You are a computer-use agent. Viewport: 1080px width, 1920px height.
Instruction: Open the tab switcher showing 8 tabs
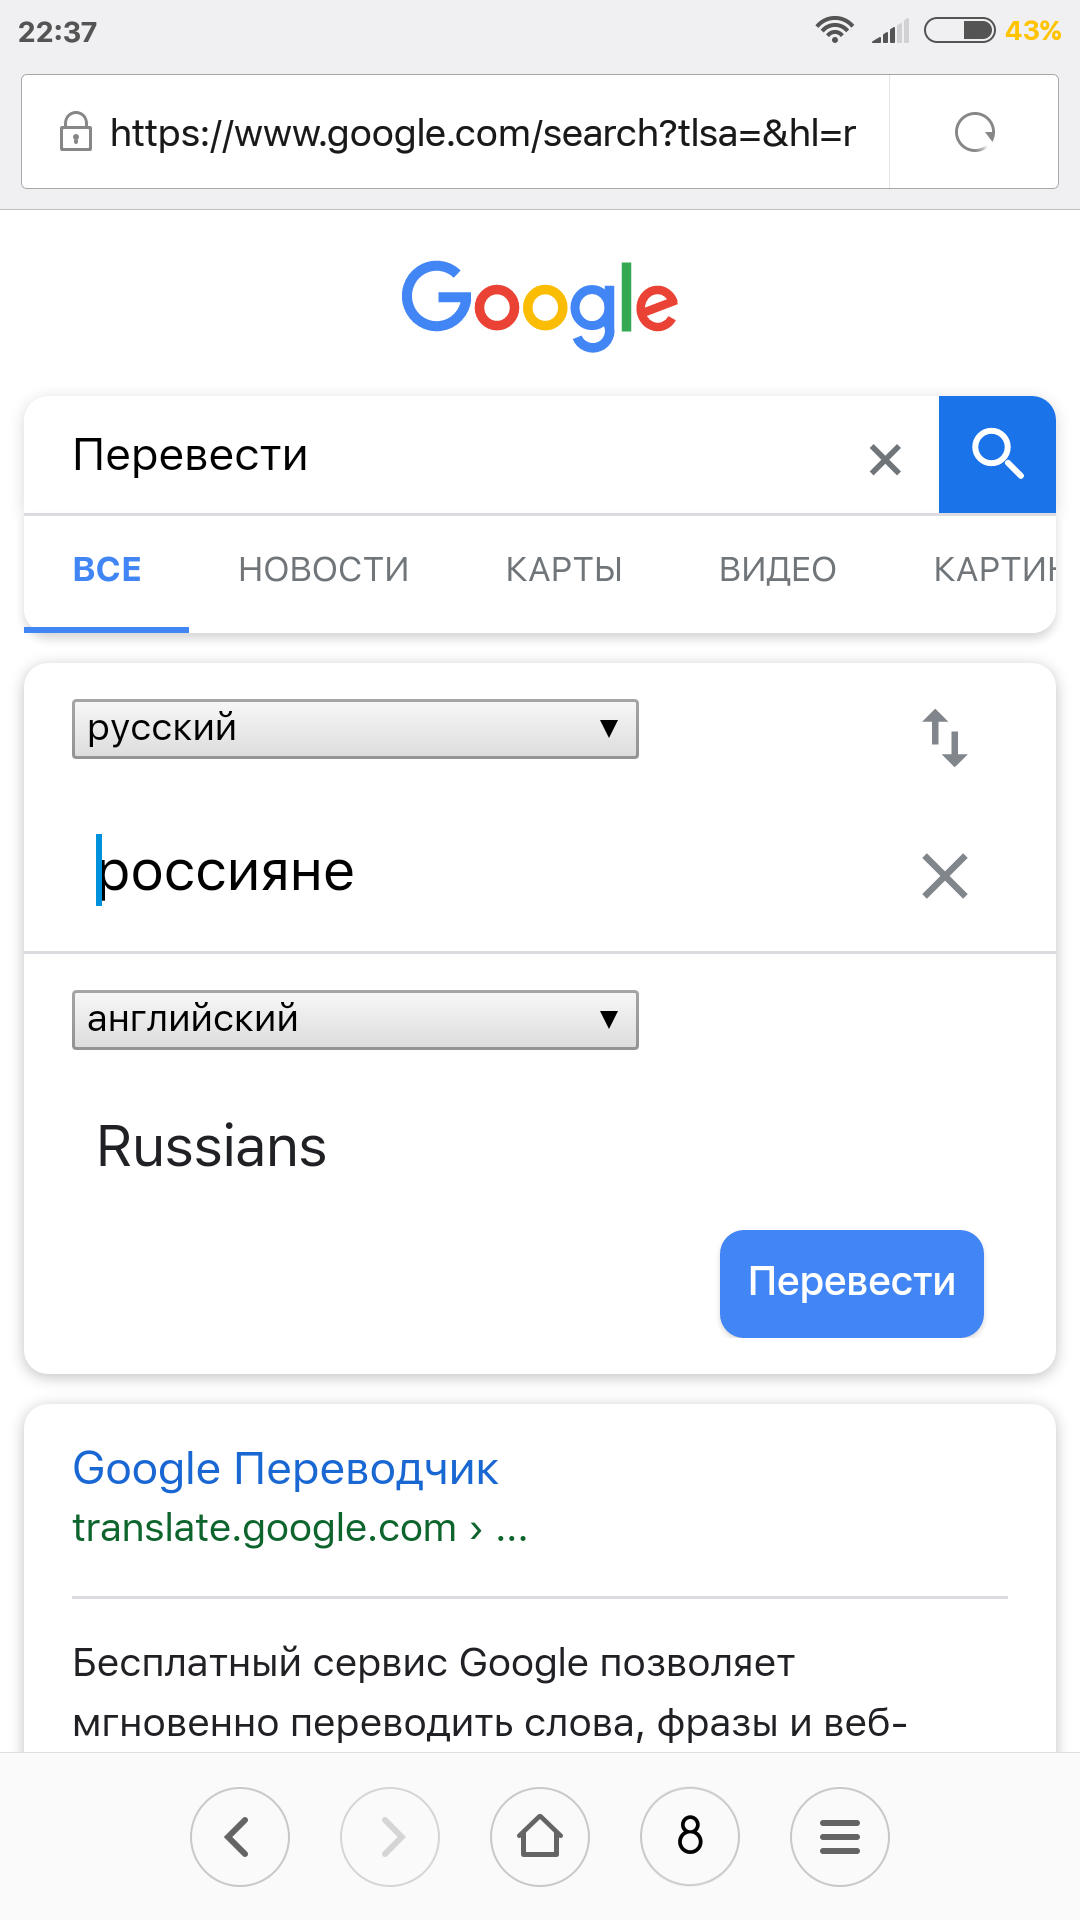click(x=690, y=1837)
